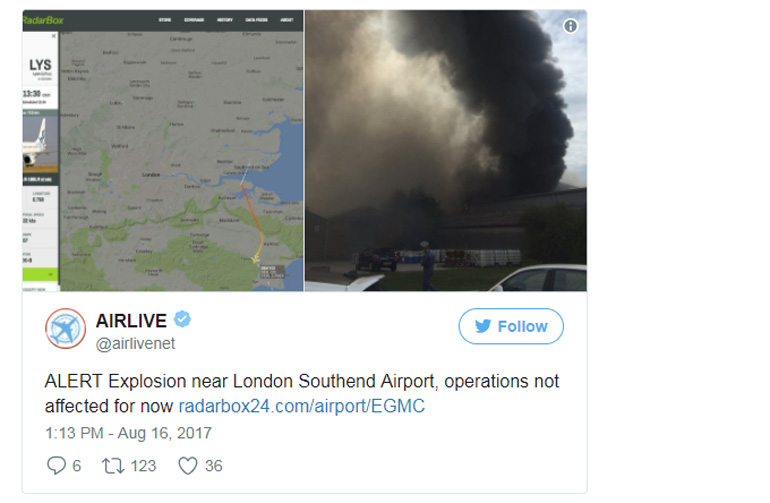Open the radarbox24.com/airport/EGMC link
770x503 pixels.
point(302,406)
